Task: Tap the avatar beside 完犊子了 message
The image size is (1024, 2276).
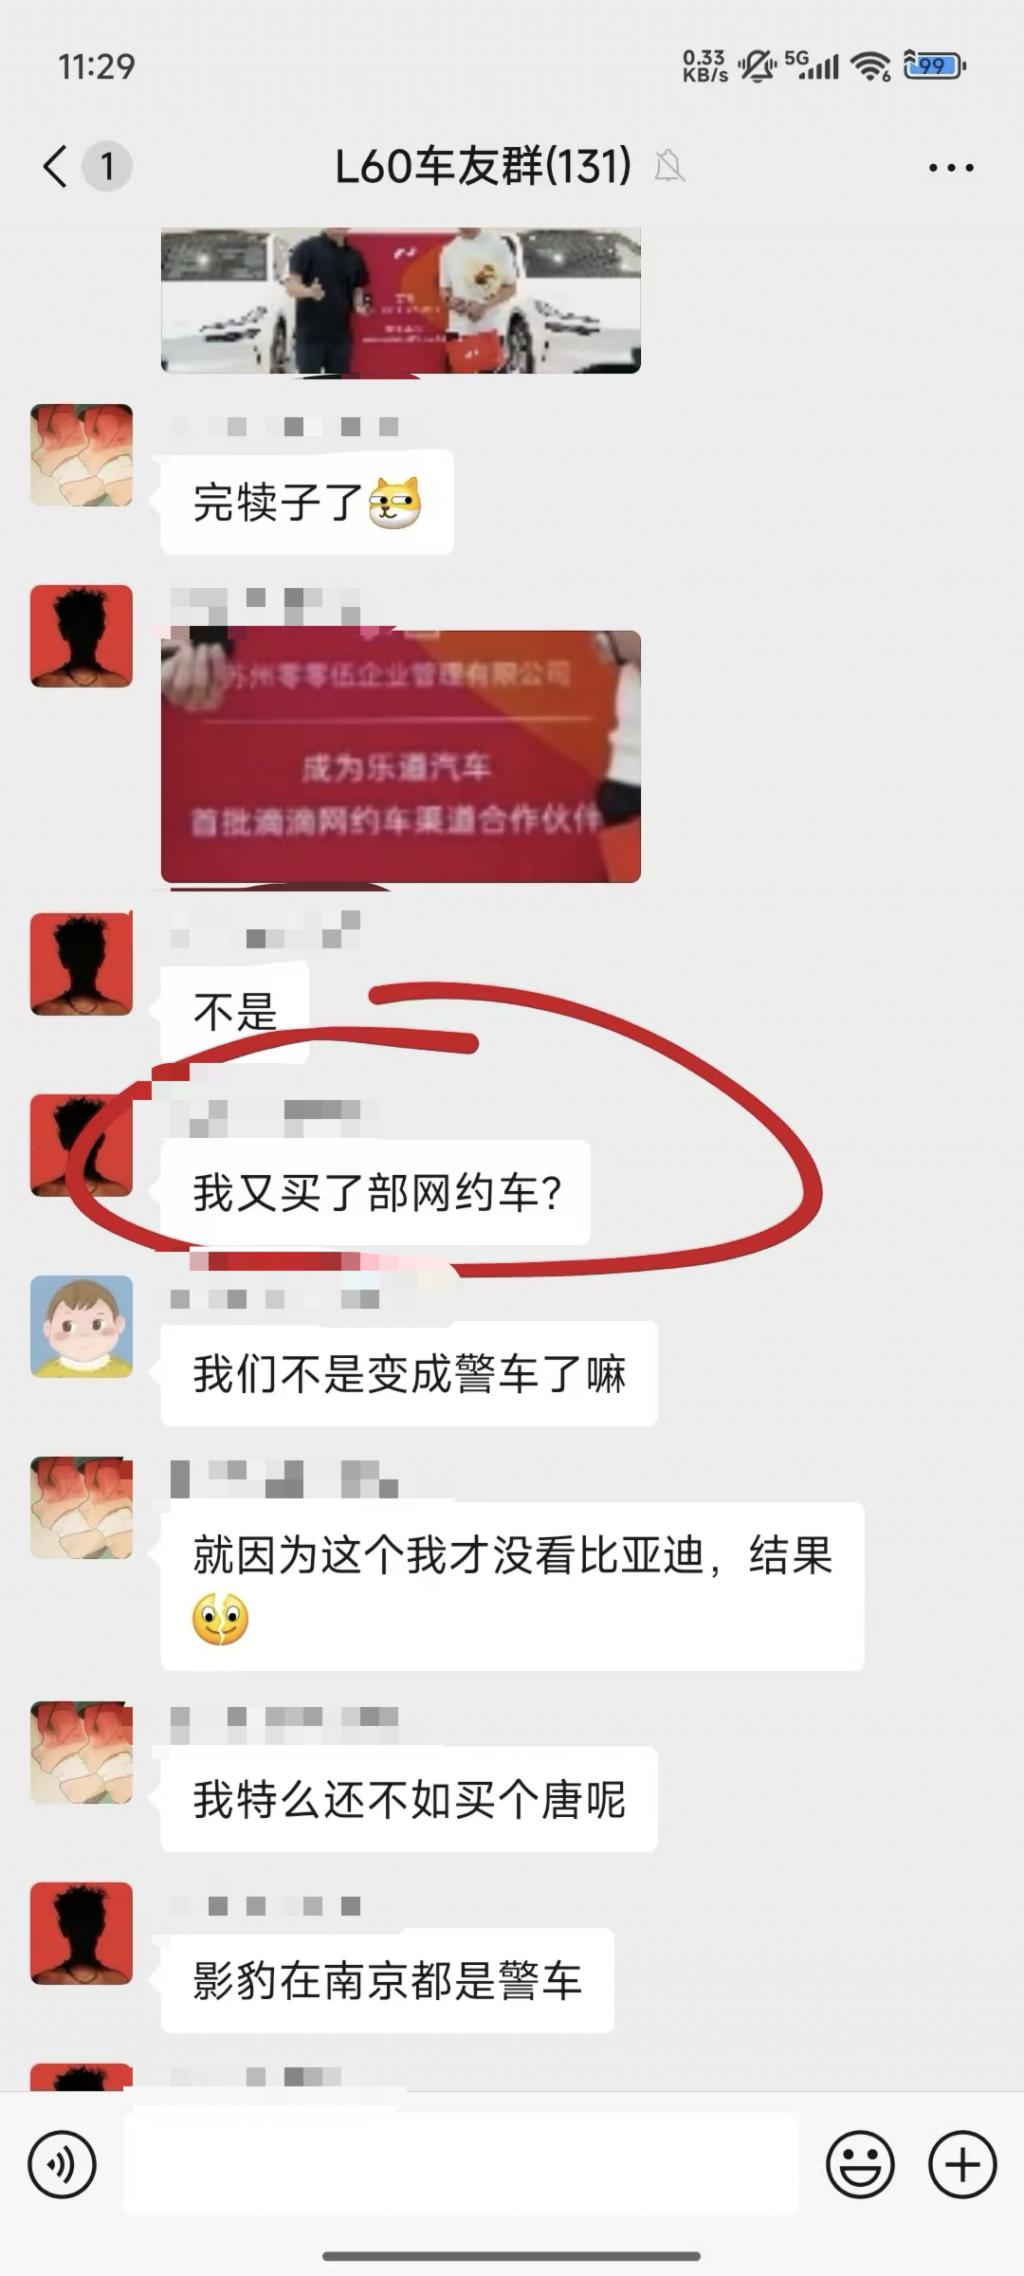Action: click(x=81, y=455)
